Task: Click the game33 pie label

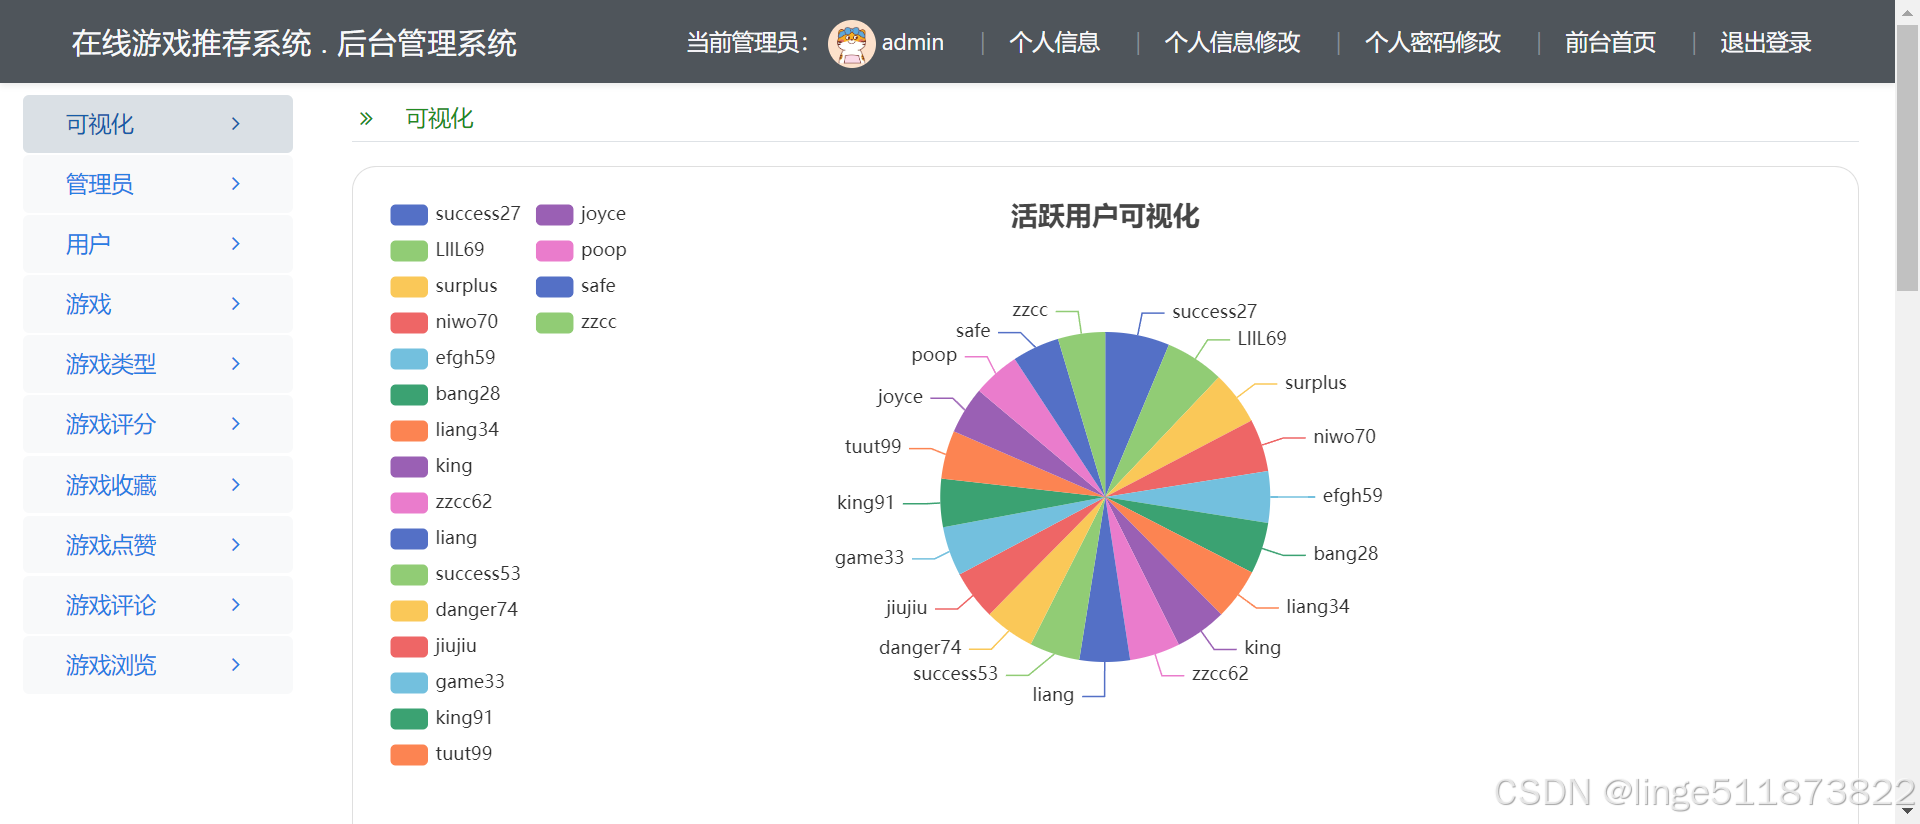Action: (869, 558)
